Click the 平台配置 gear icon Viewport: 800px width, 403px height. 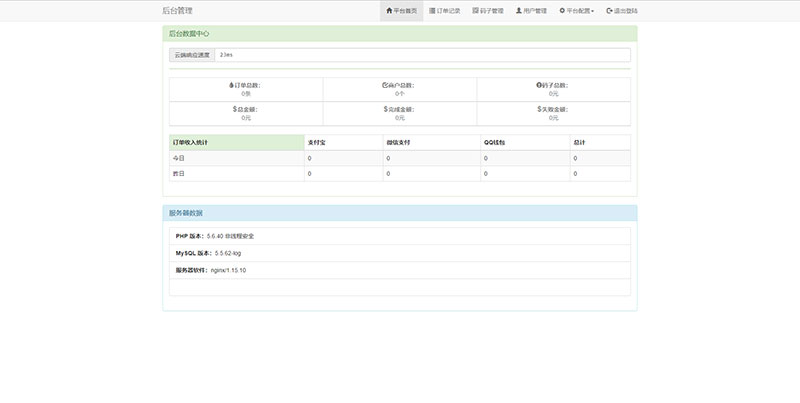(562, 11)
